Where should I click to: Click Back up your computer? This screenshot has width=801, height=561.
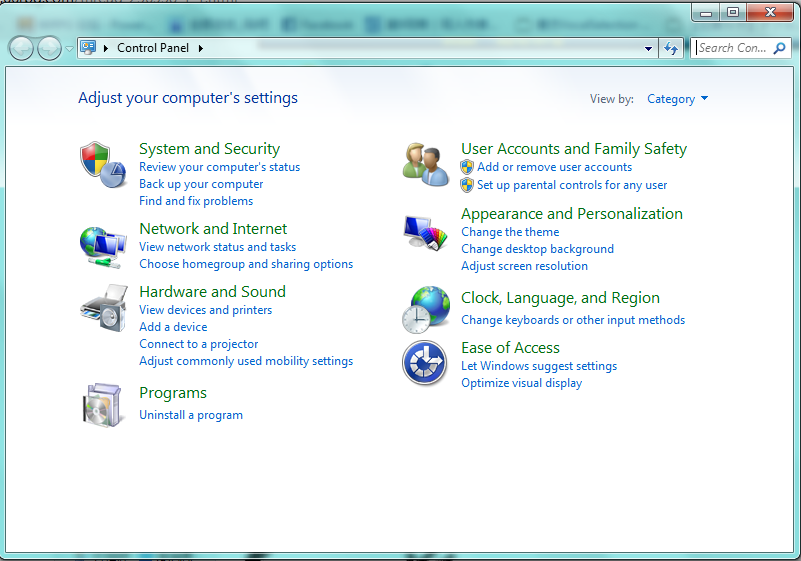201,184
